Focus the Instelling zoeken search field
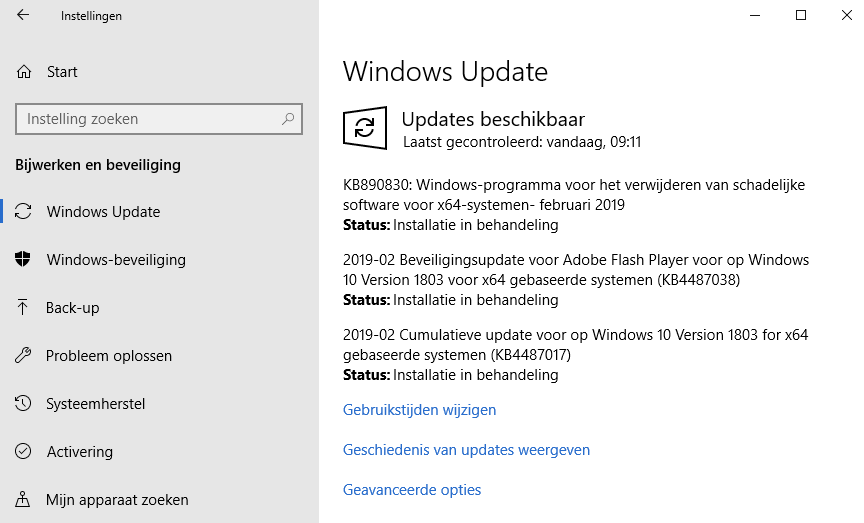Screen dimensions: 864x523 click(150, 119)
